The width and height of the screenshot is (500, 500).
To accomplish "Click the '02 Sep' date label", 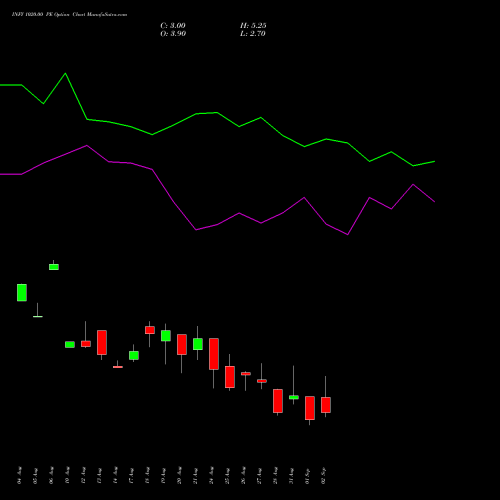I will click(323, 476).
